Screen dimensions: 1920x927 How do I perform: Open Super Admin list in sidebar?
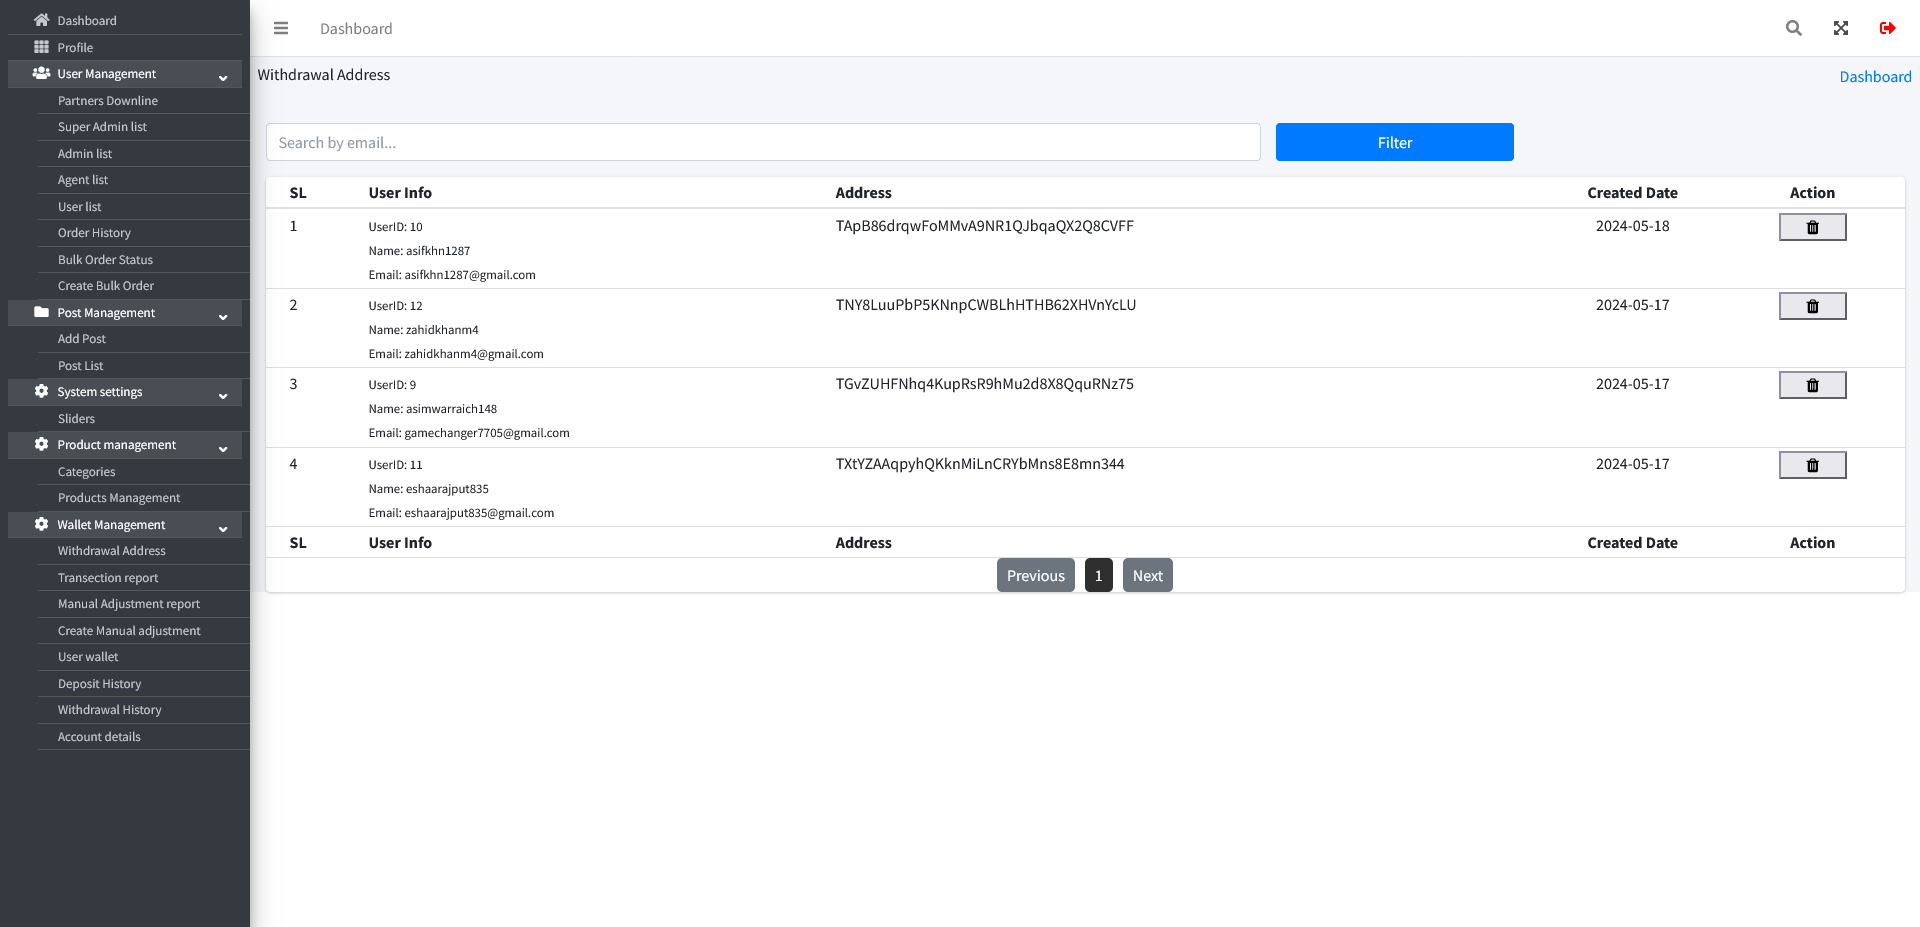(102, 127)
